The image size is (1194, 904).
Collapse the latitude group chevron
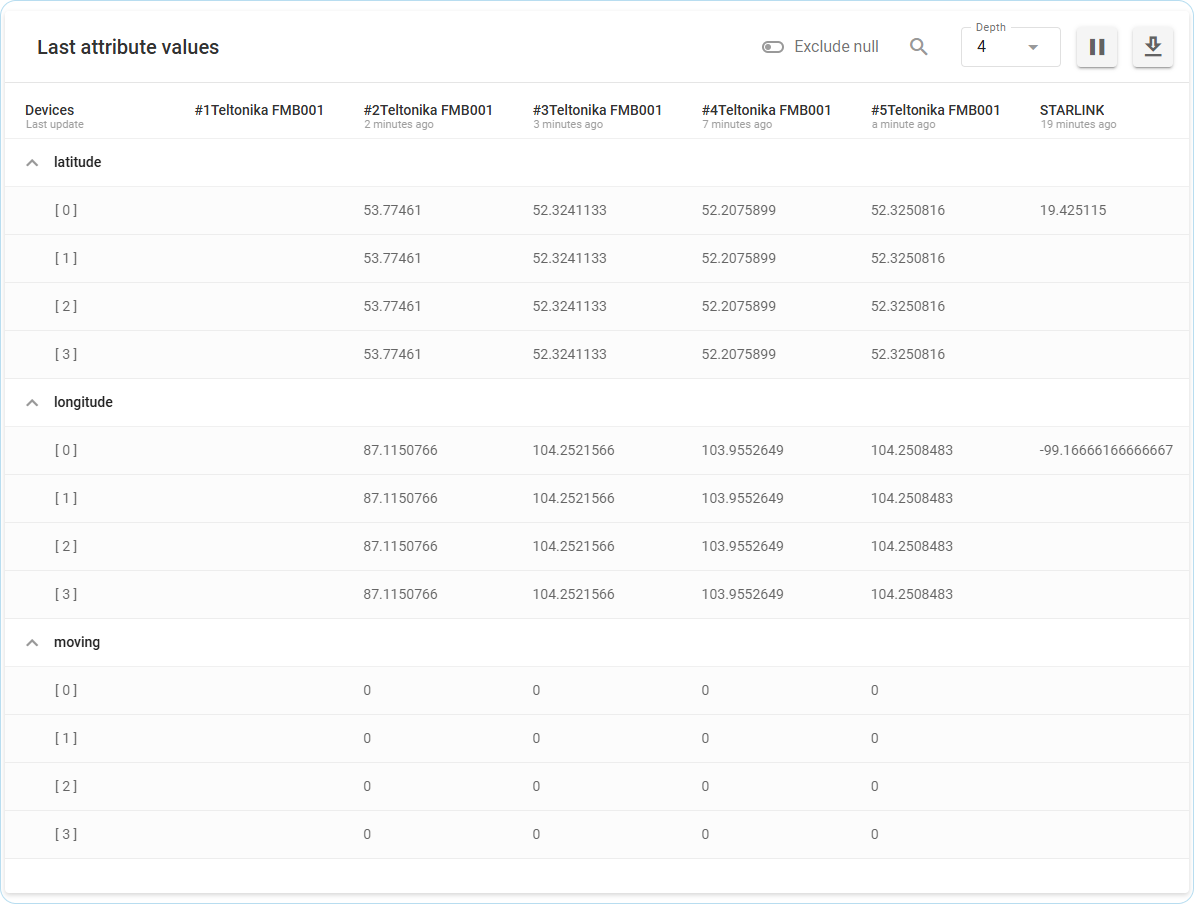coord(32,162)
